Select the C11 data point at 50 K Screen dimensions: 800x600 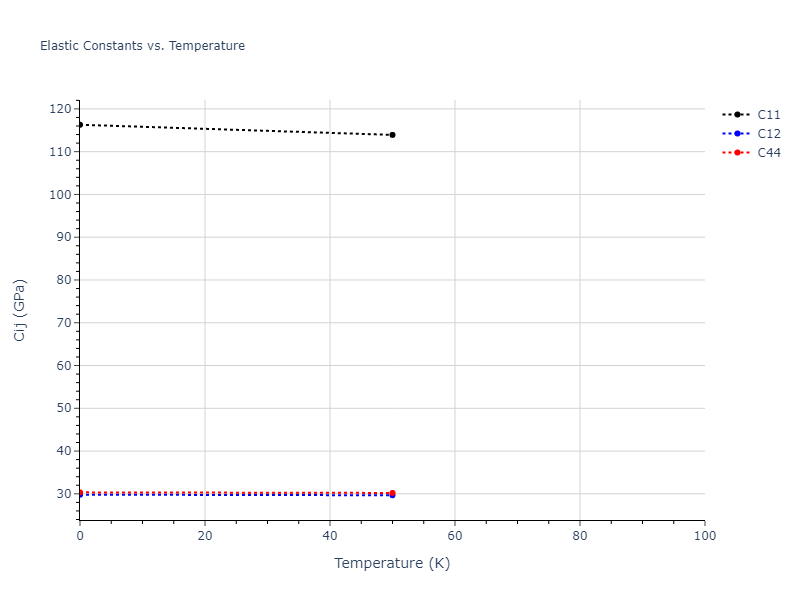392,135
